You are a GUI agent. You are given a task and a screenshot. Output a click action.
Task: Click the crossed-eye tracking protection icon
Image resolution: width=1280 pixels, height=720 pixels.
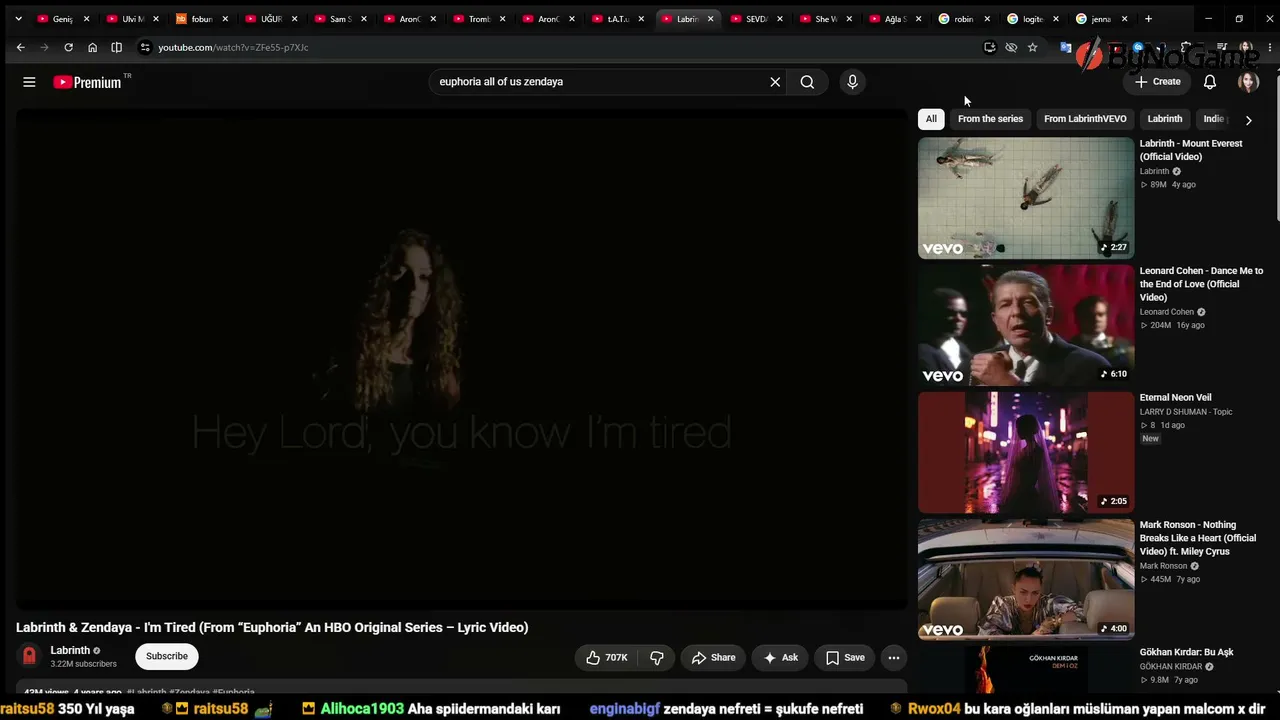[1011, 47]
